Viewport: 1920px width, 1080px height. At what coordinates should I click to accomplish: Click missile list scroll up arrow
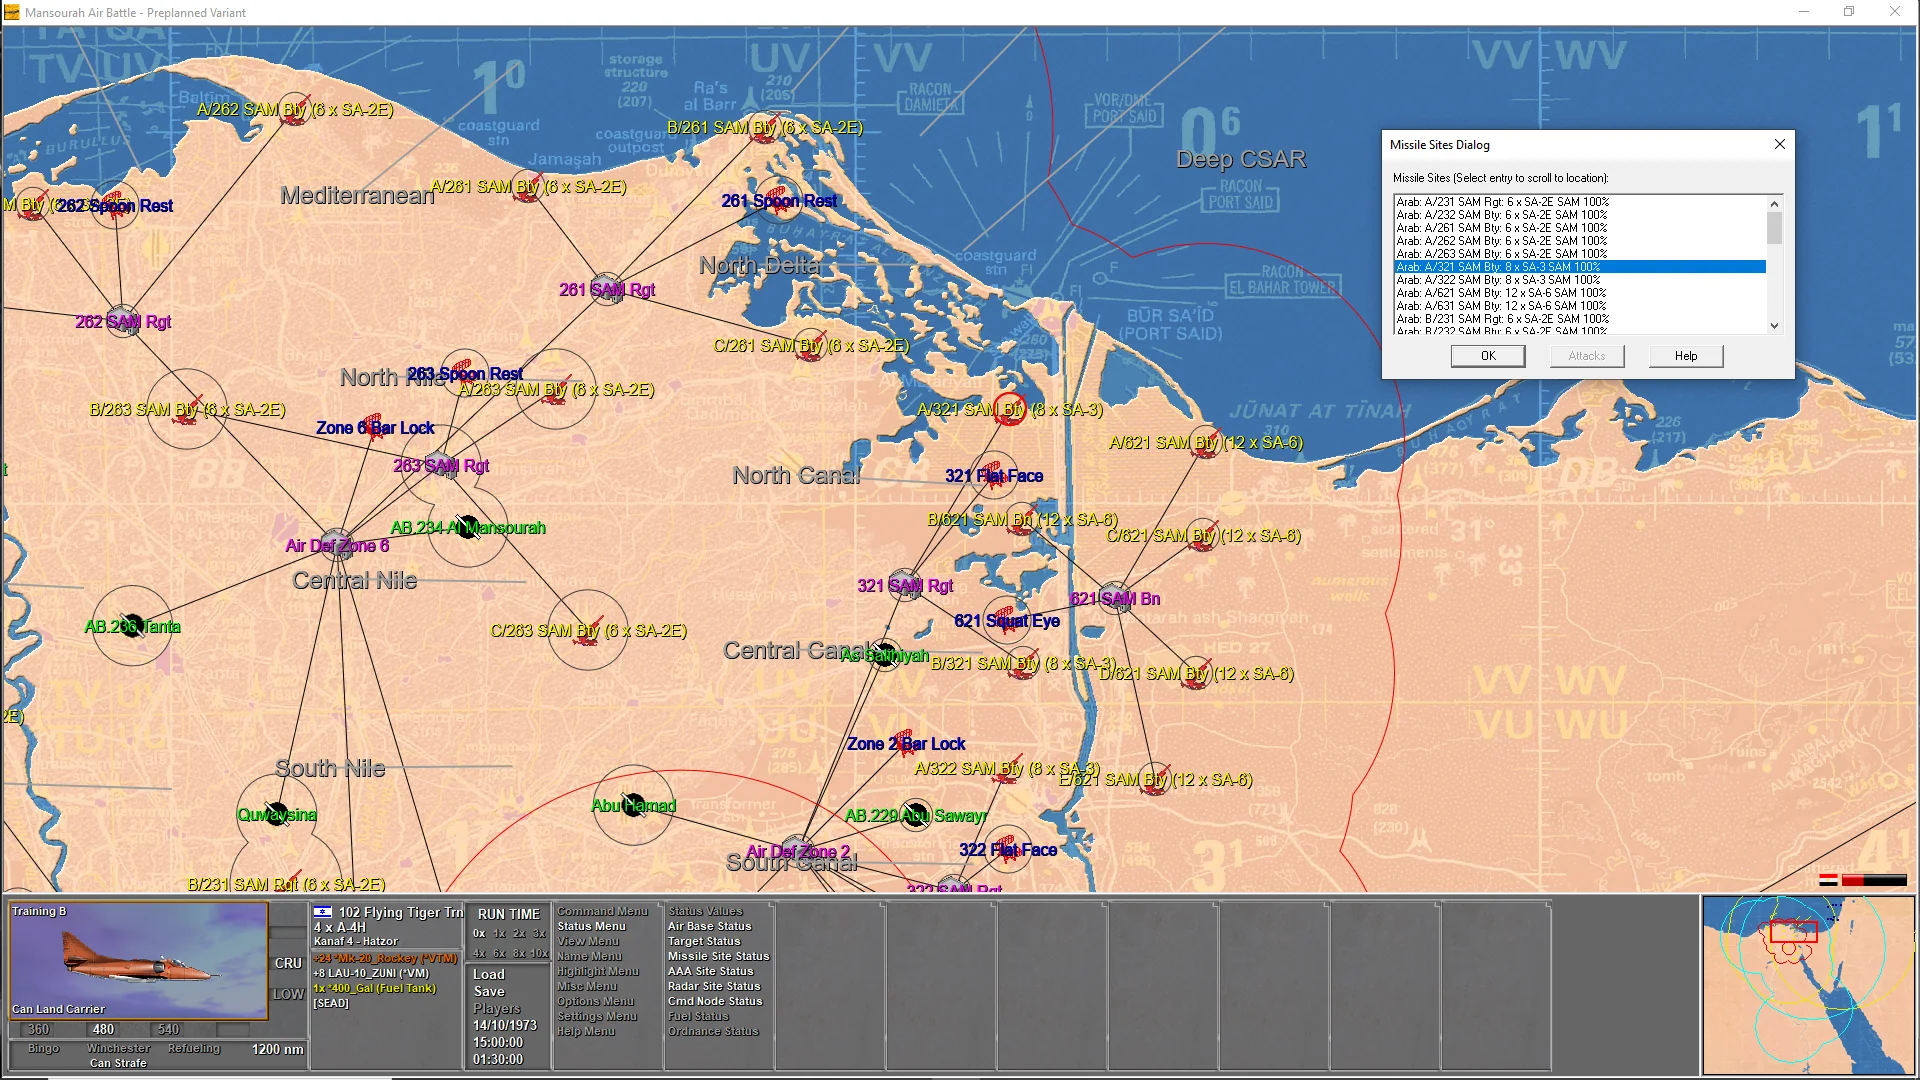pyautogui.click(x=1775, y=203)
